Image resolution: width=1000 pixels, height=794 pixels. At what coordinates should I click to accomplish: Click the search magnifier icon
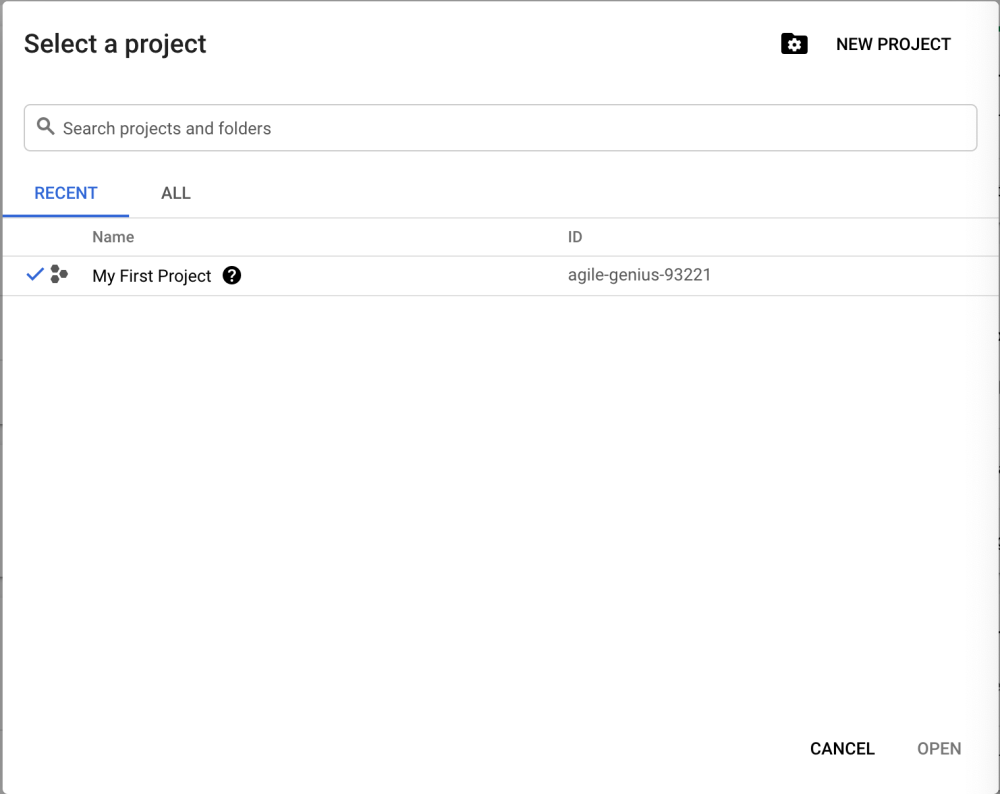click(x=45, y=127)
